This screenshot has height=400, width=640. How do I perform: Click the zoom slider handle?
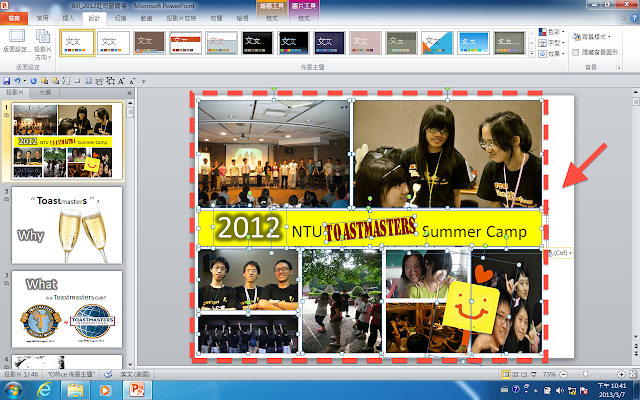586,374
